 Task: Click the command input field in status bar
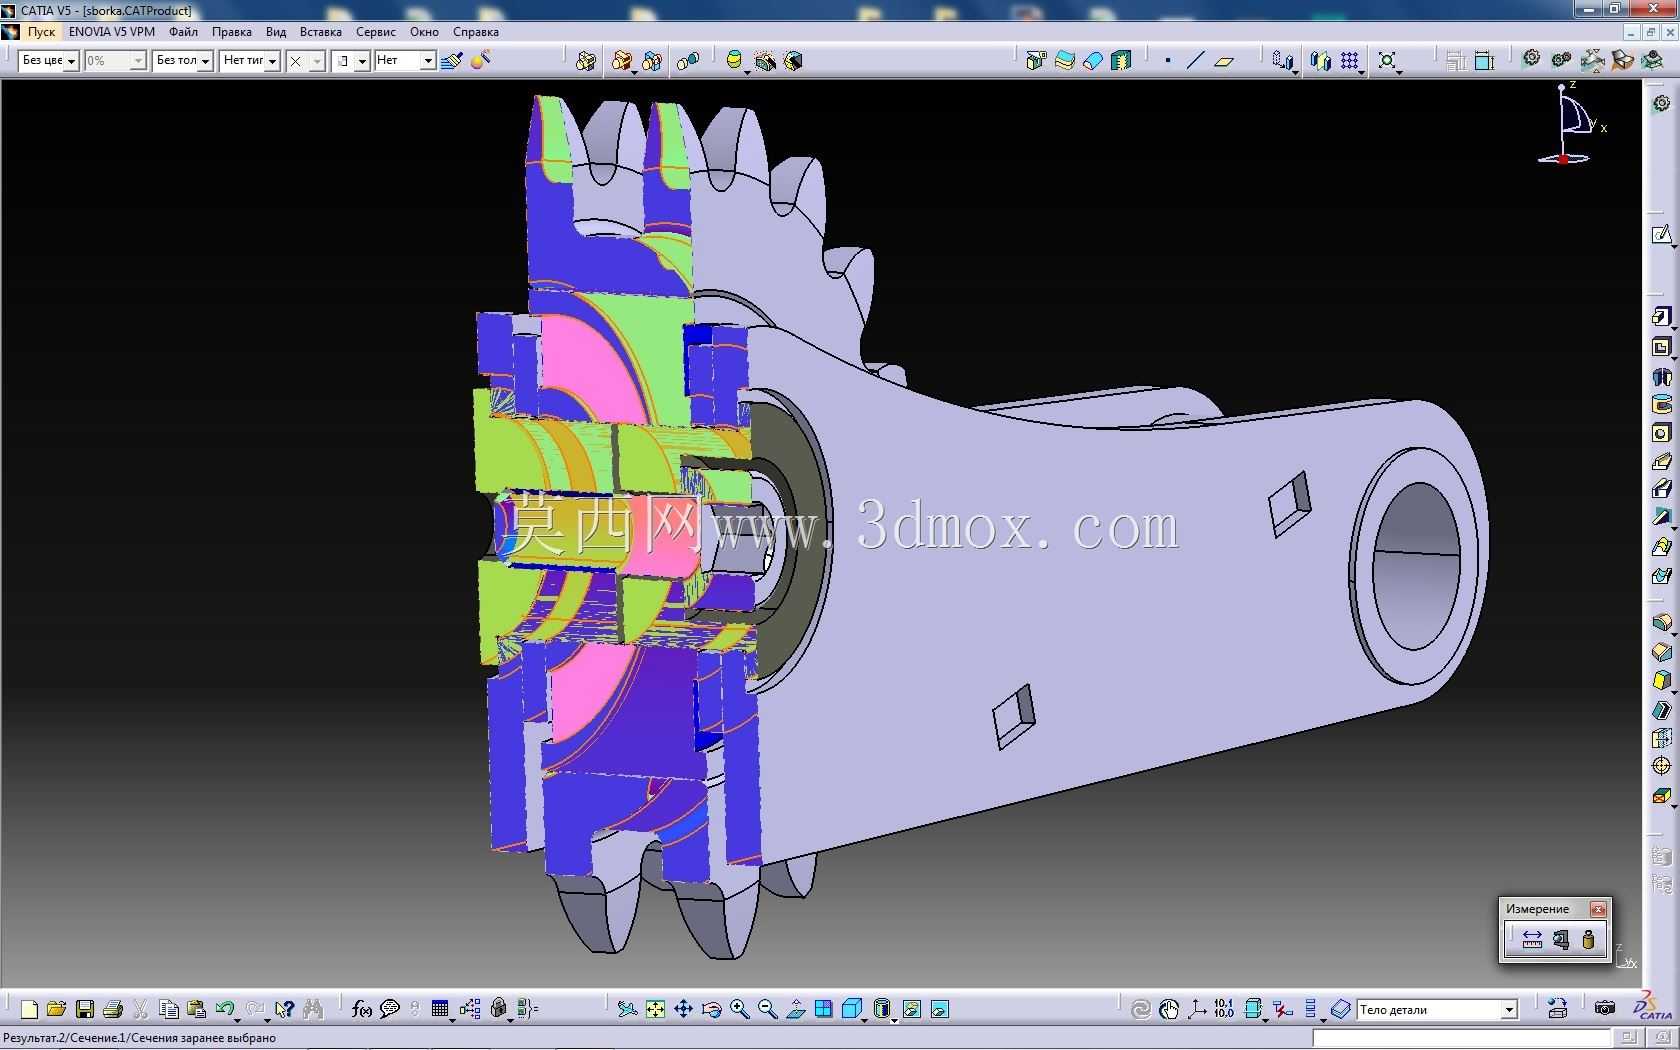(x=1462, y=1038)
